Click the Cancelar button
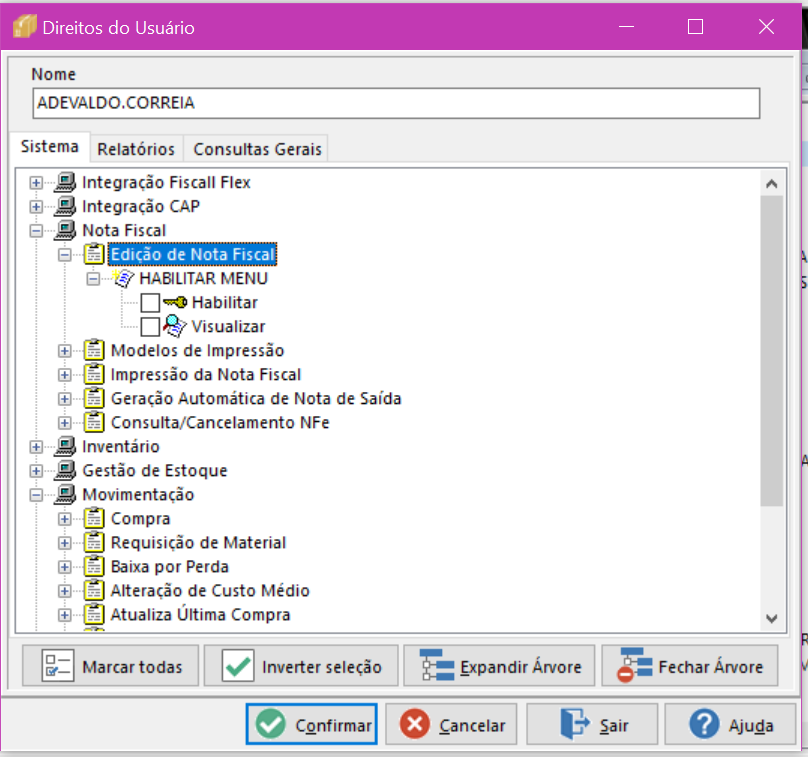Viewport: 808px width, 757px height. point(451,725)
